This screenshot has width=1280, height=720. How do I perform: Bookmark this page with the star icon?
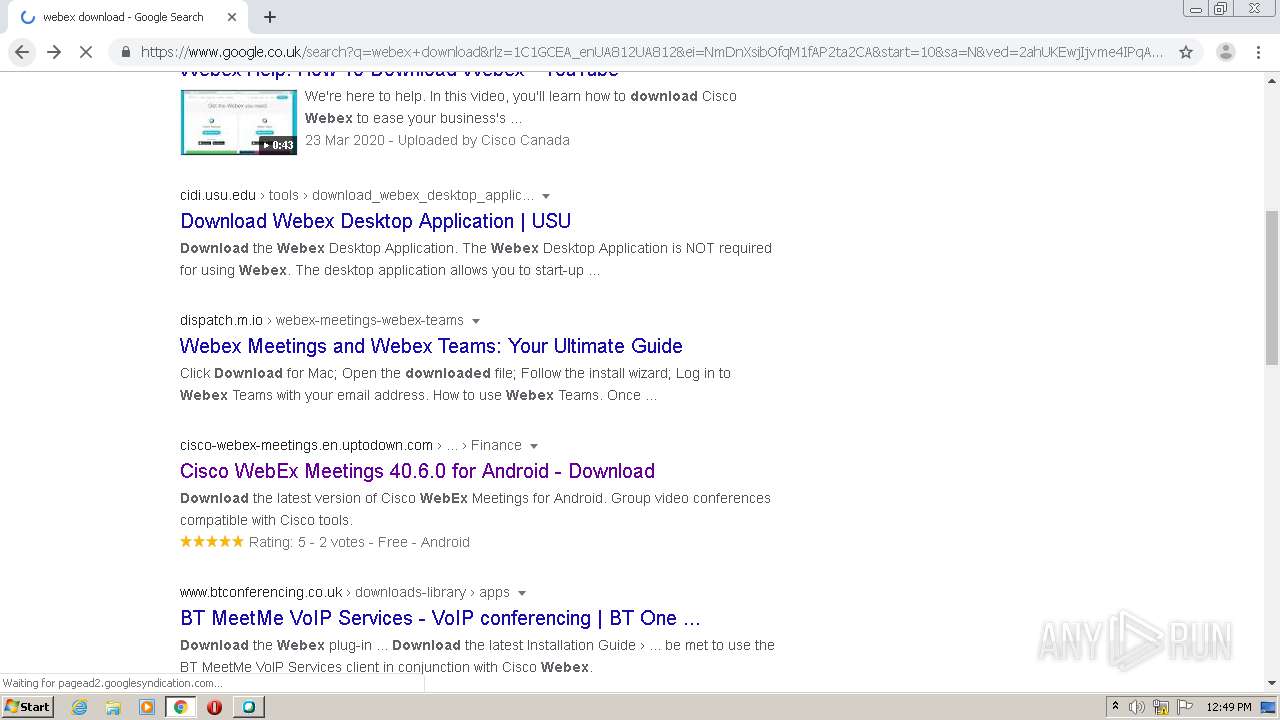[x=1186, y=52]
